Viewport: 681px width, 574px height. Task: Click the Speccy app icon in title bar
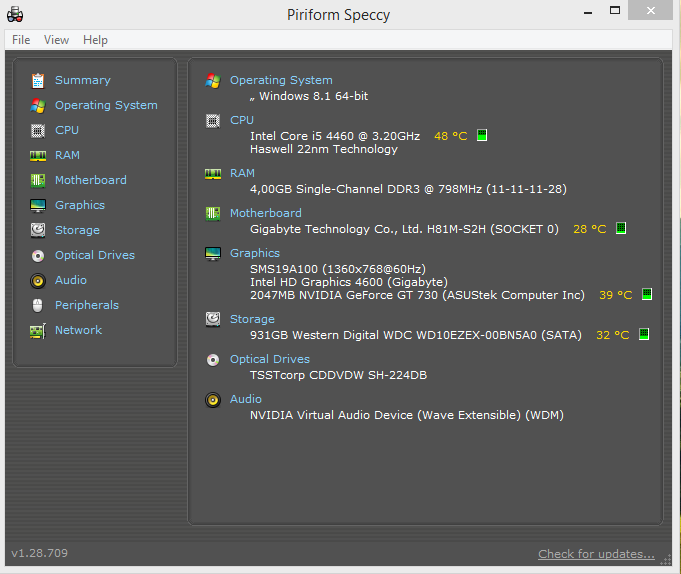pos(15,14)
